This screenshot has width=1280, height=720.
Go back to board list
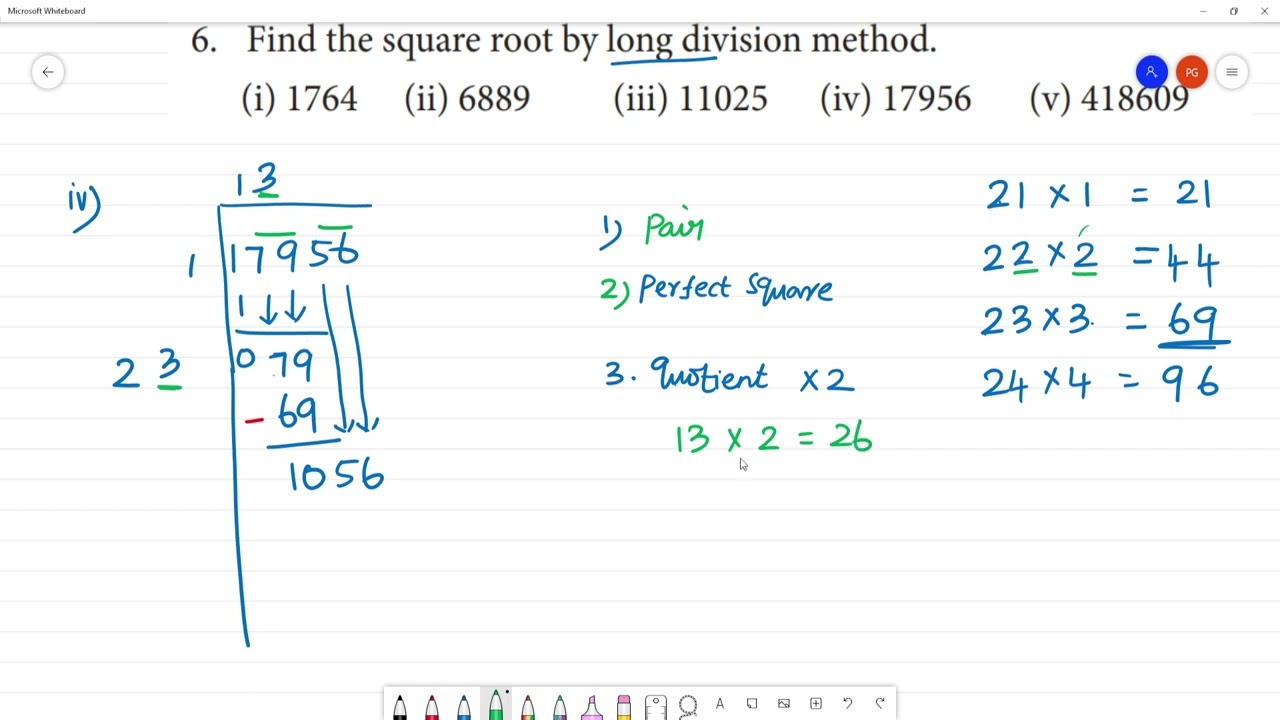(x=48, y=72)
